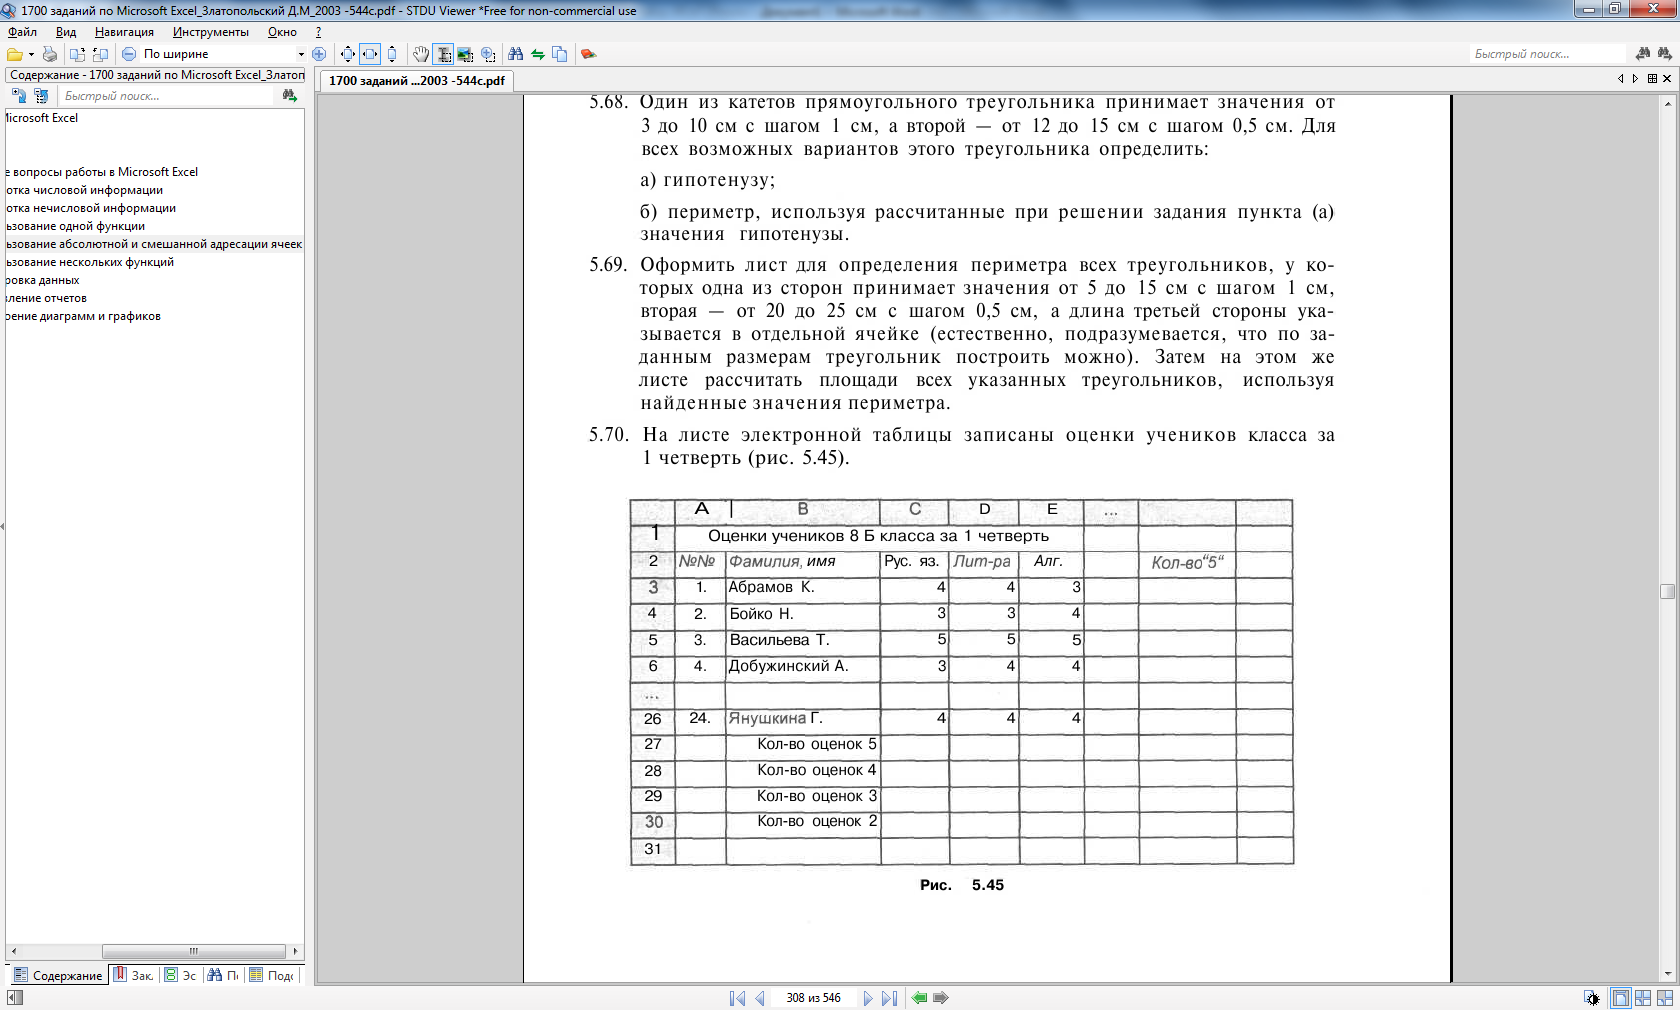The image size is (1680, 1010).
Task: Click the expand contents tree icon
Action: (19, 96)
